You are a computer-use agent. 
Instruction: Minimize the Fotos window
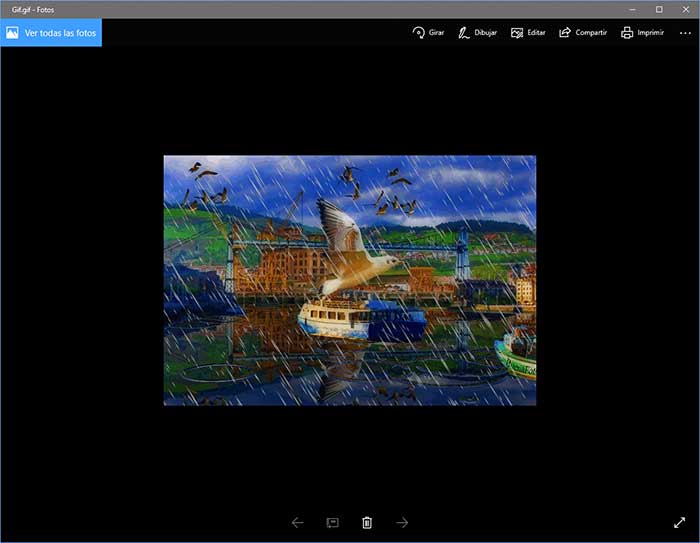click(633, 9)
